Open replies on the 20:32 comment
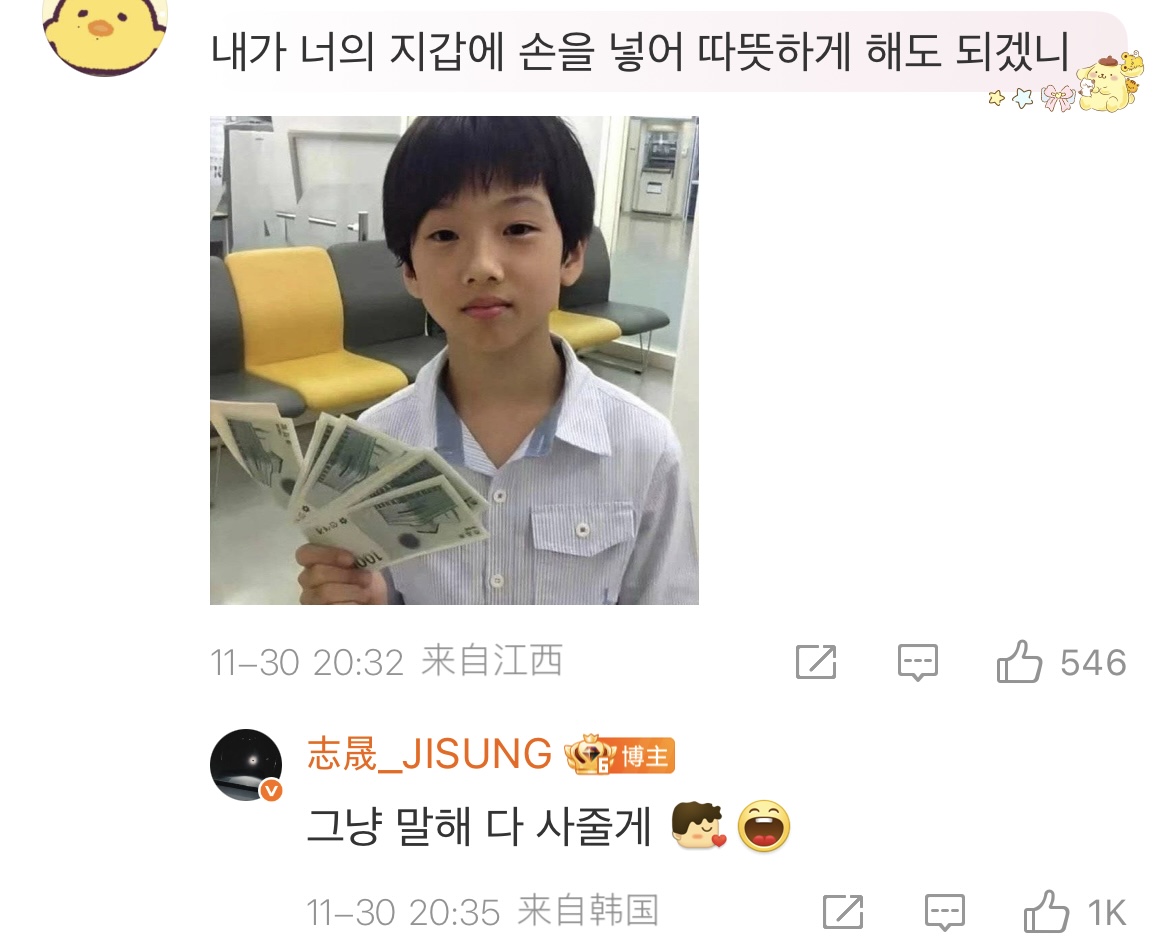The image size is (1169, 947). point(917,662)
